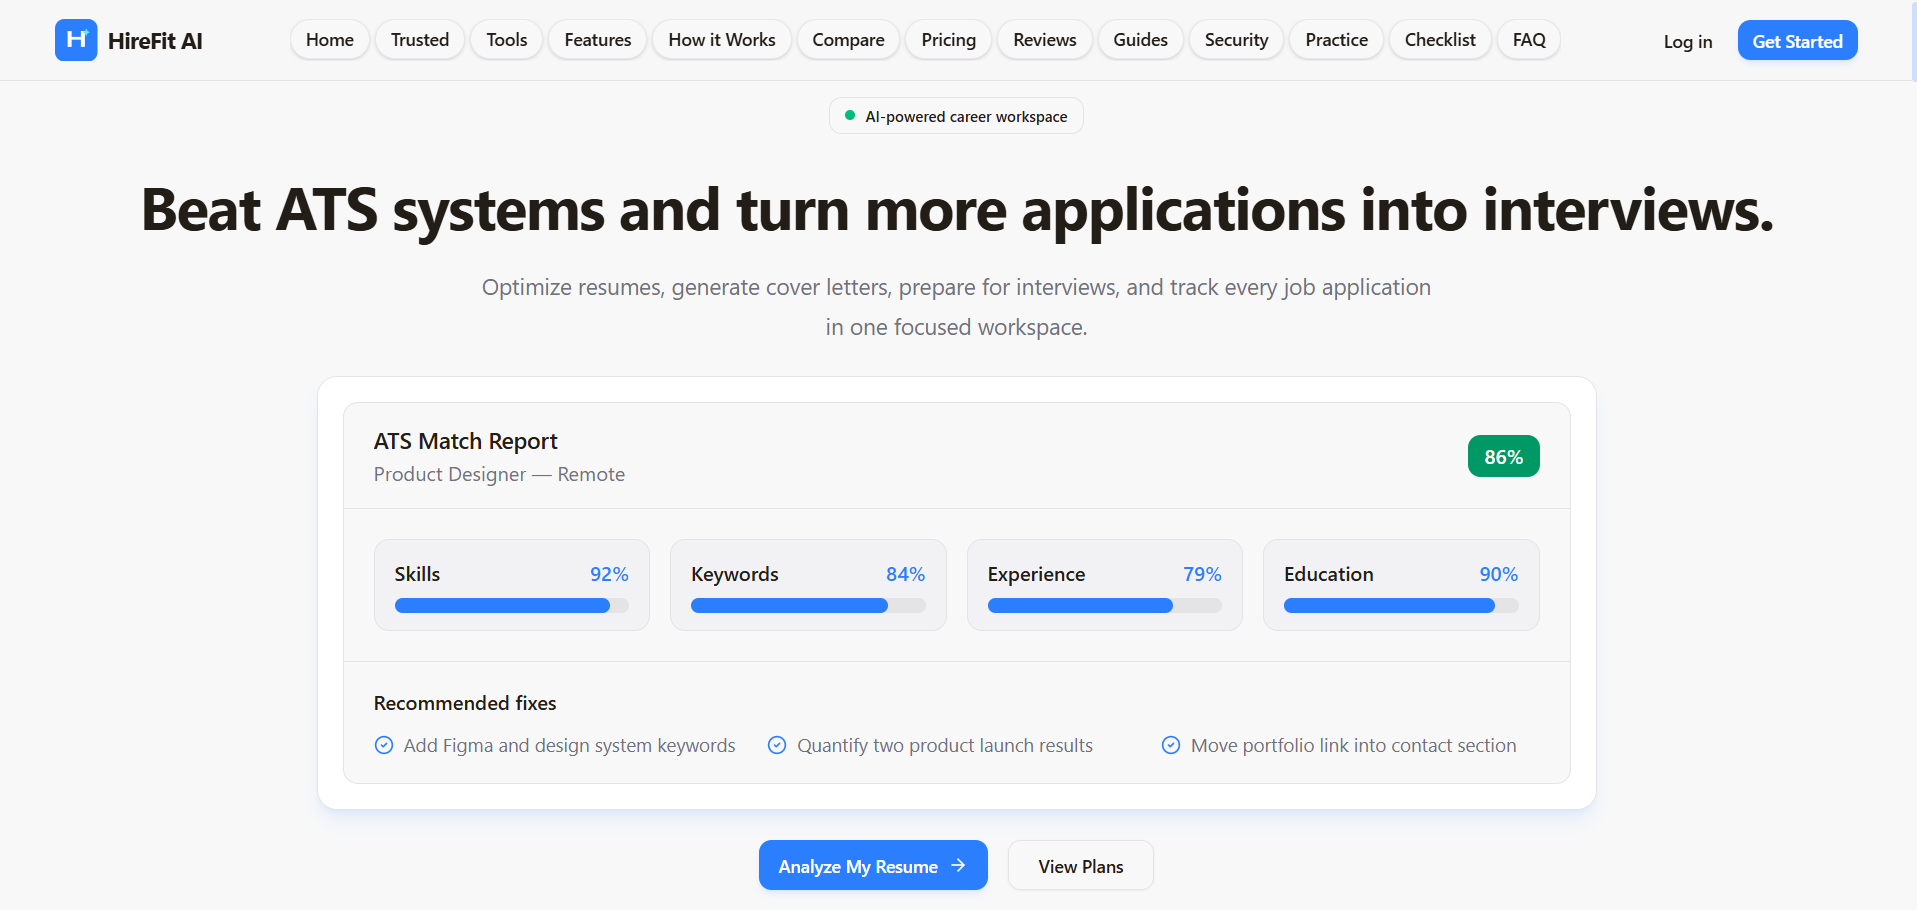Click 'Quantify two product launch results'

click(945, 745)
